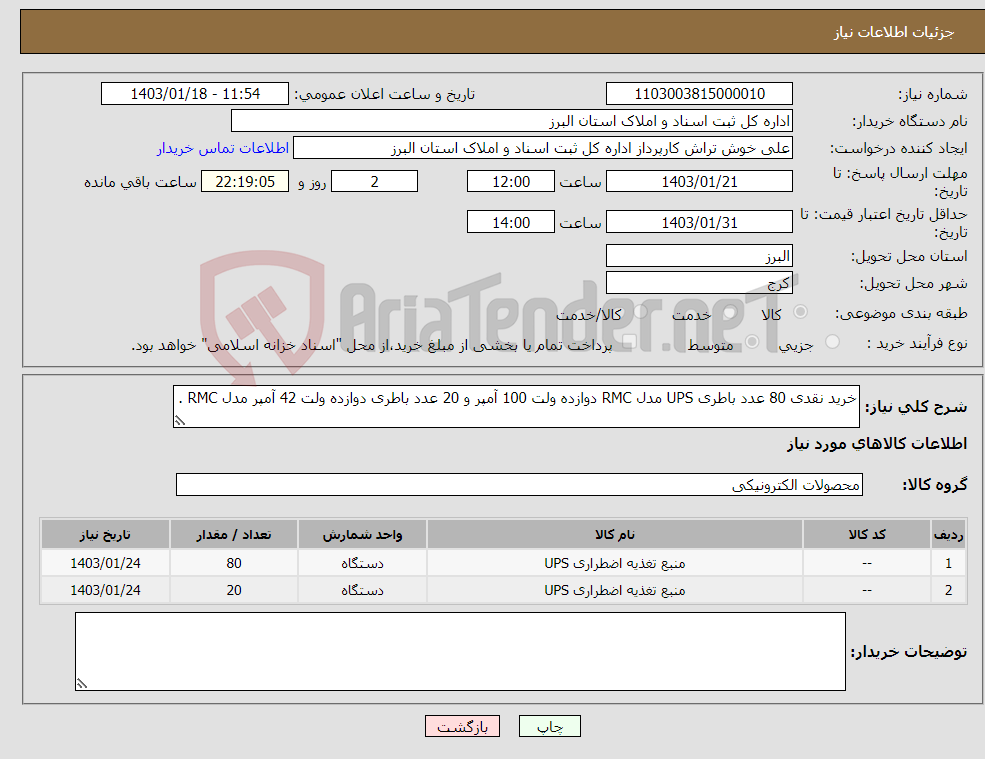Click the remaining days field showing 2
Viewport: 985px width, 759px height.
point(374,182)
